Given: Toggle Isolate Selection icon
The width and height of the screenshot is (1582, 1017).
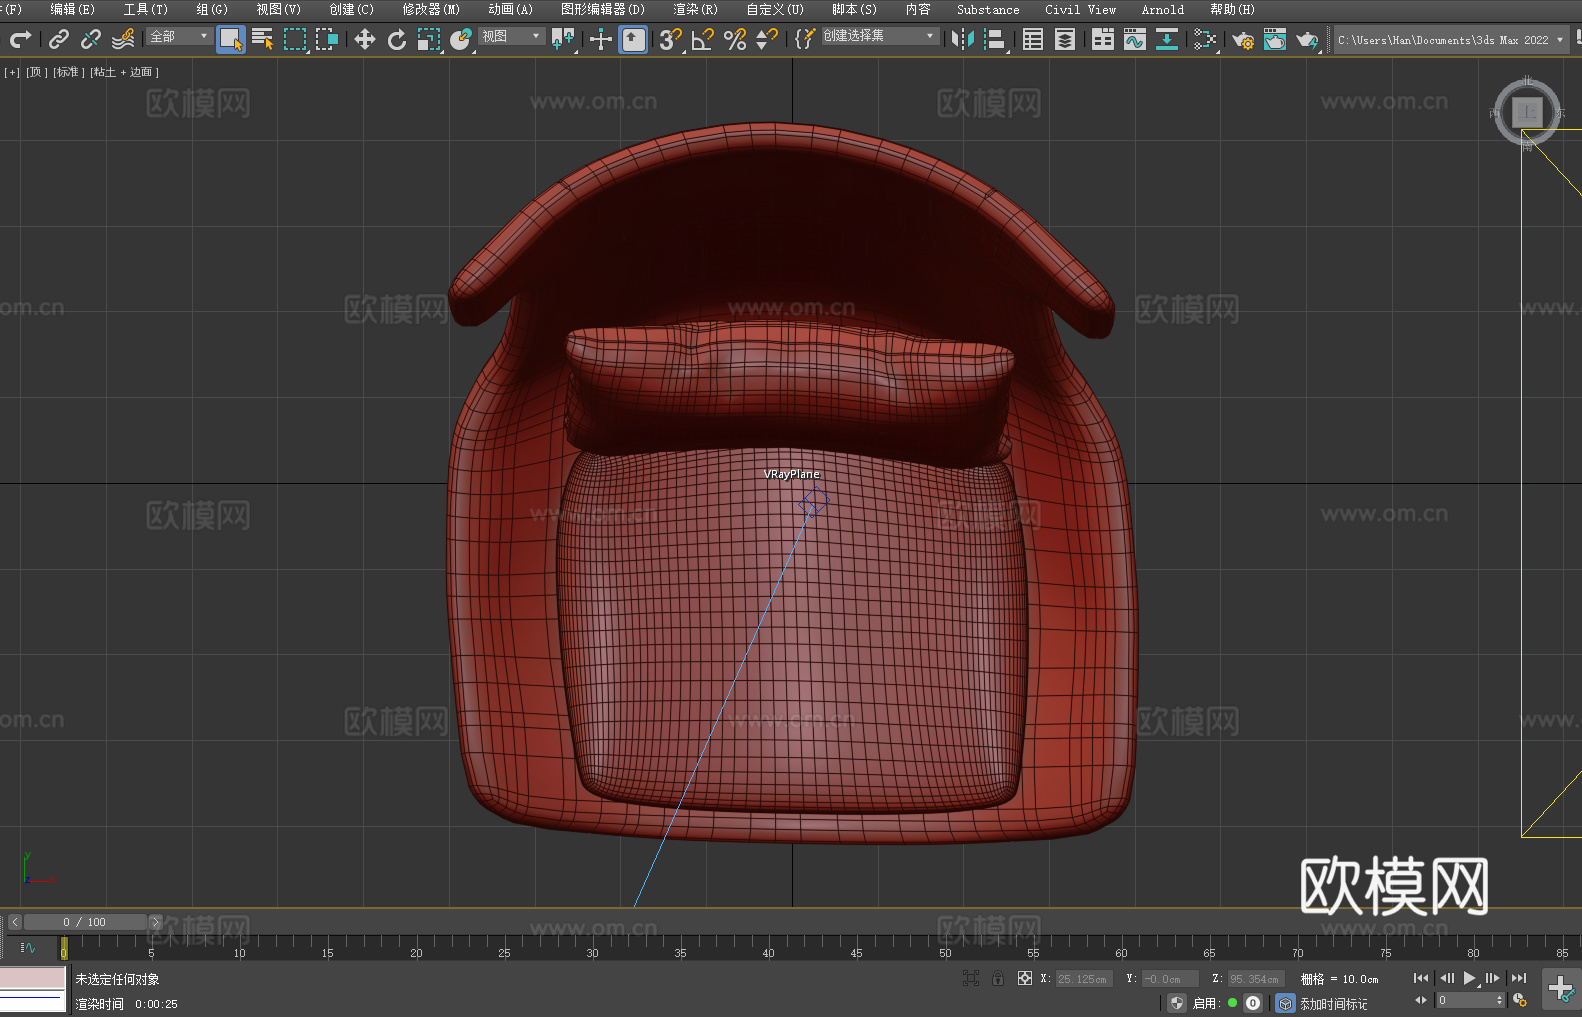Looking at the screenshot, I should (971, 978).
